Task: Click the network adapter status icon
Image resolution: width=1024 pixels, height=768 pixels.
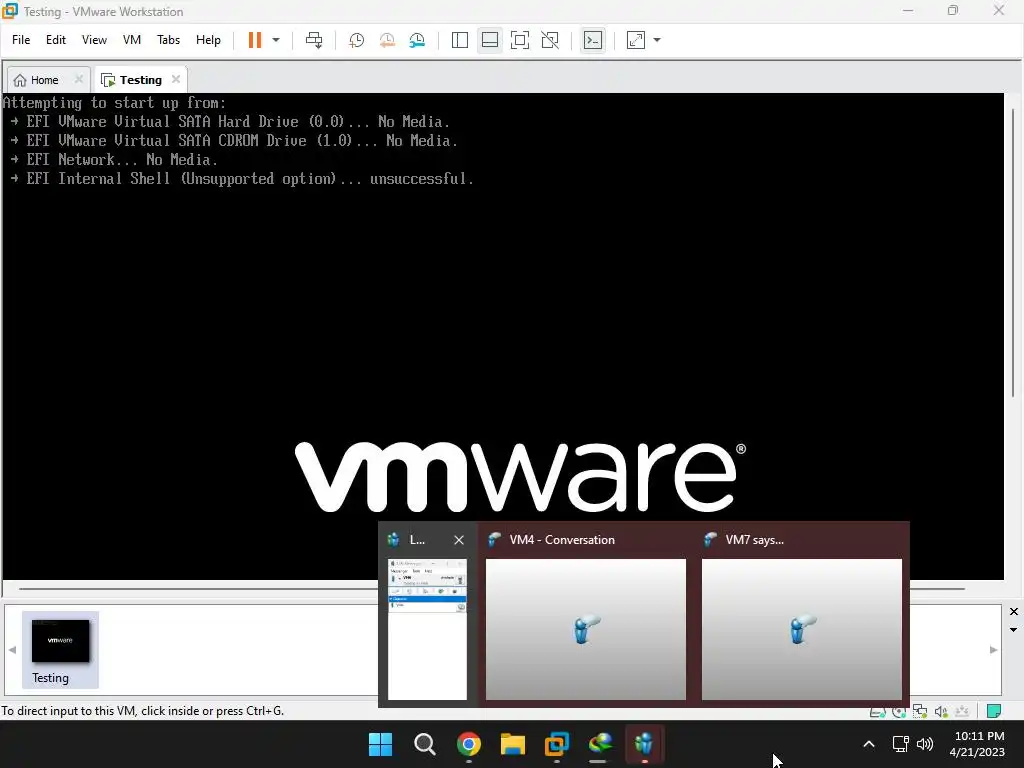Action: click(920, 711)
